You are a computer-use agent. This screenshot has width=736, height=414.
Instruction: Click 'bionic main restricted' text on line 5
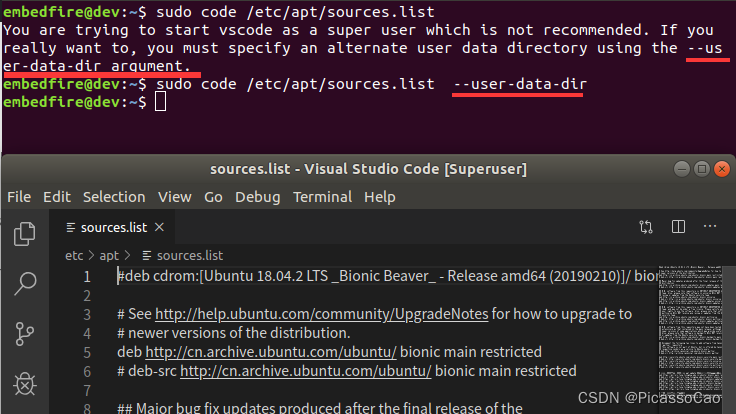click(471, 352)
